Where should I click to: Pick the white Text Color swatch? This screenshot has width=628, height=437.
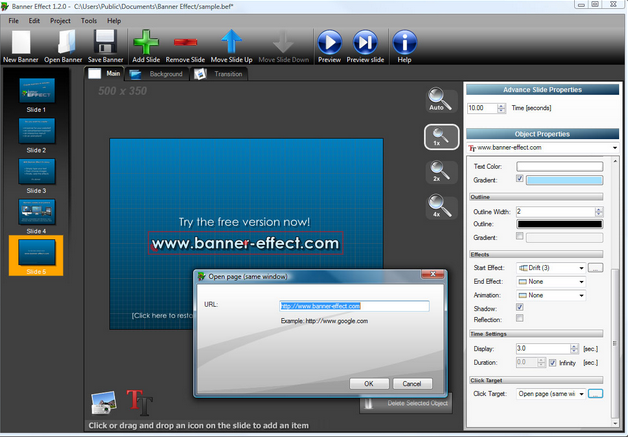560,166
